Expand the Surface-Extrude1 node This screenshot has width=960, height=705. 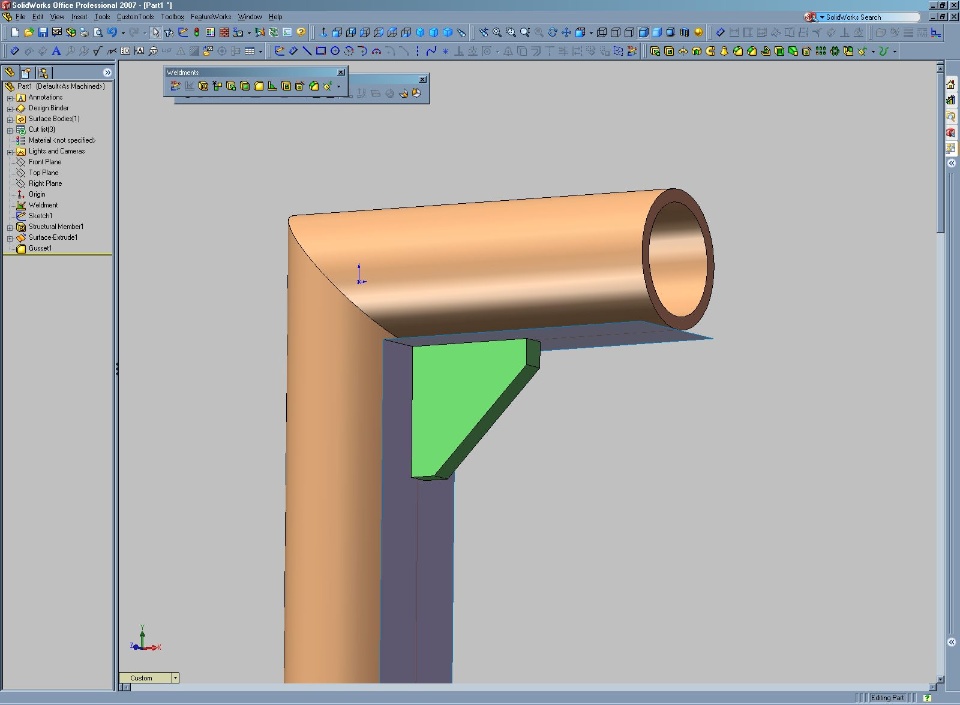click(x=10, y=238)
